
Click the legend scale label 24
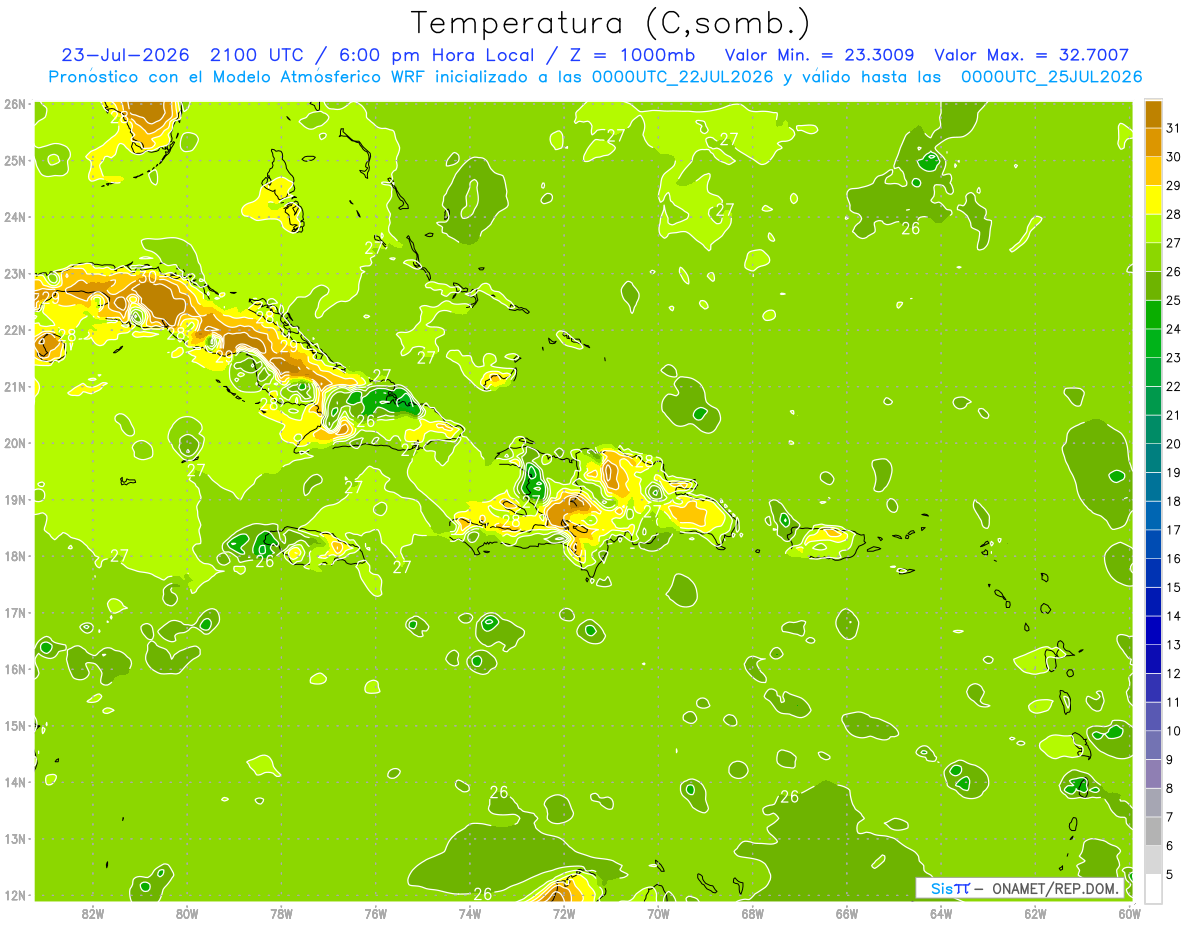[1174, 329]
